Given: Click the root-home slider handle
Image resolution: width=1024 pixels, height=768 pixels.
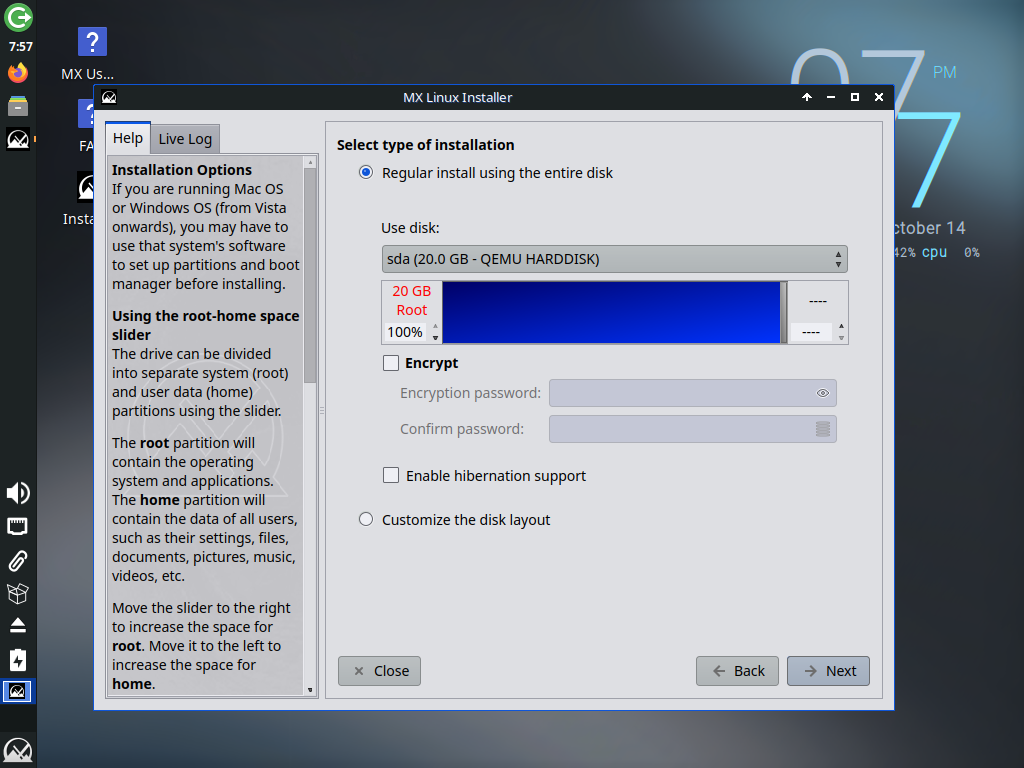Looking at the screenshot, I should pyautogui.click(x=784, y=312).
